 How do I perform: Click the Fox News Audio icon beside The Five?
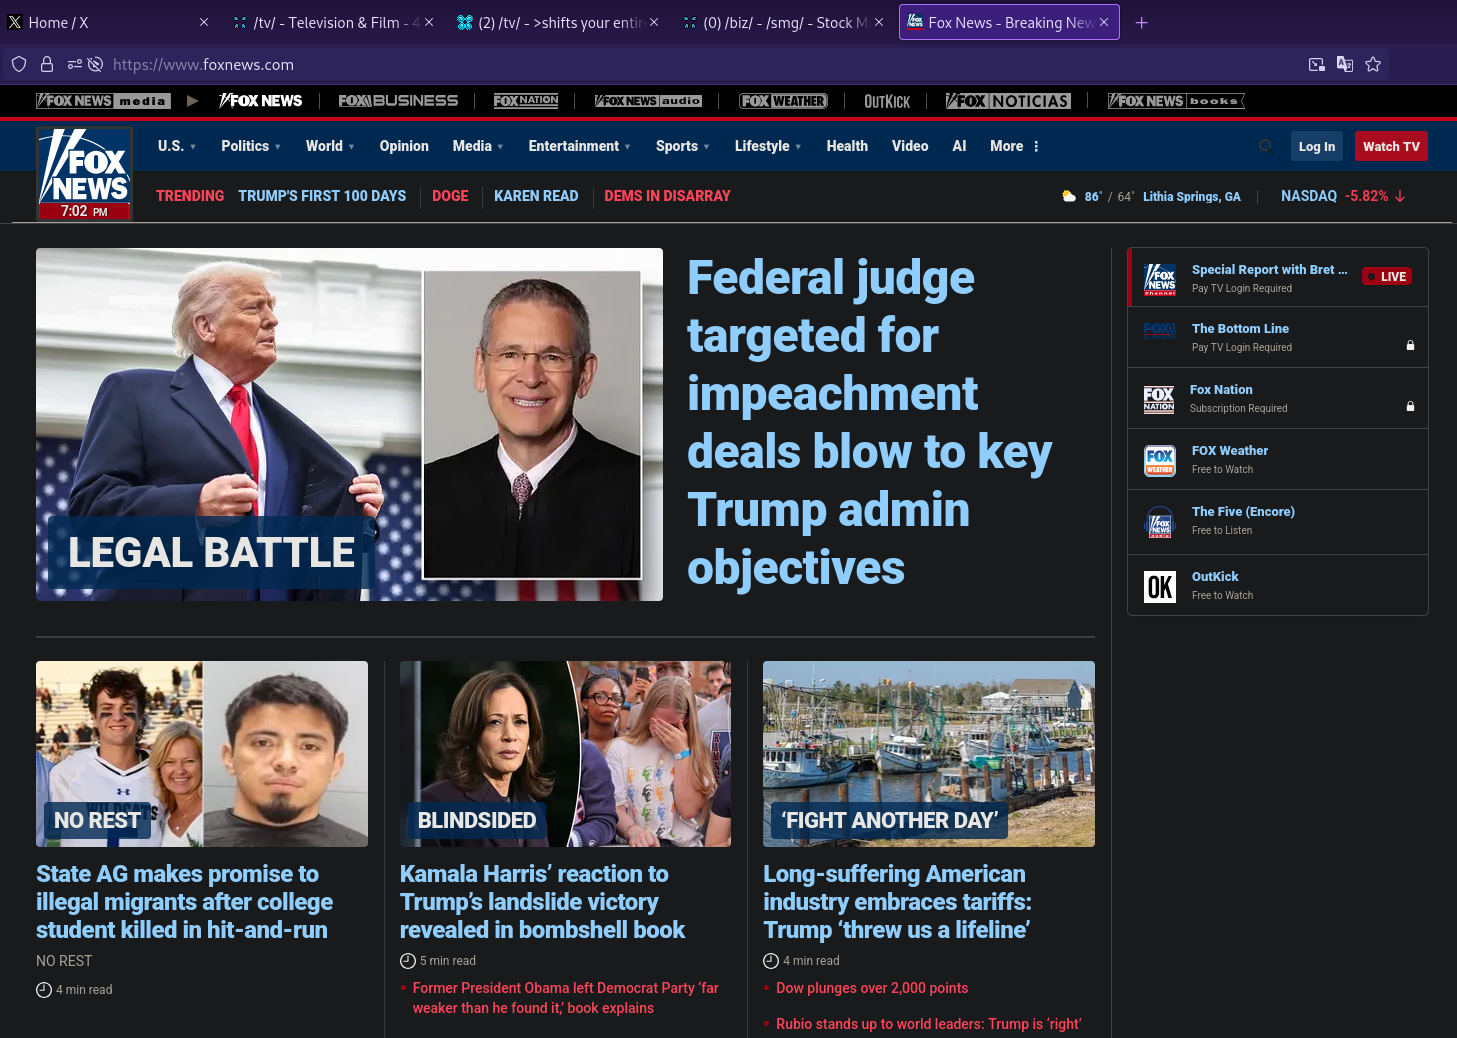pyautogui.click(x=1160, y=521)
